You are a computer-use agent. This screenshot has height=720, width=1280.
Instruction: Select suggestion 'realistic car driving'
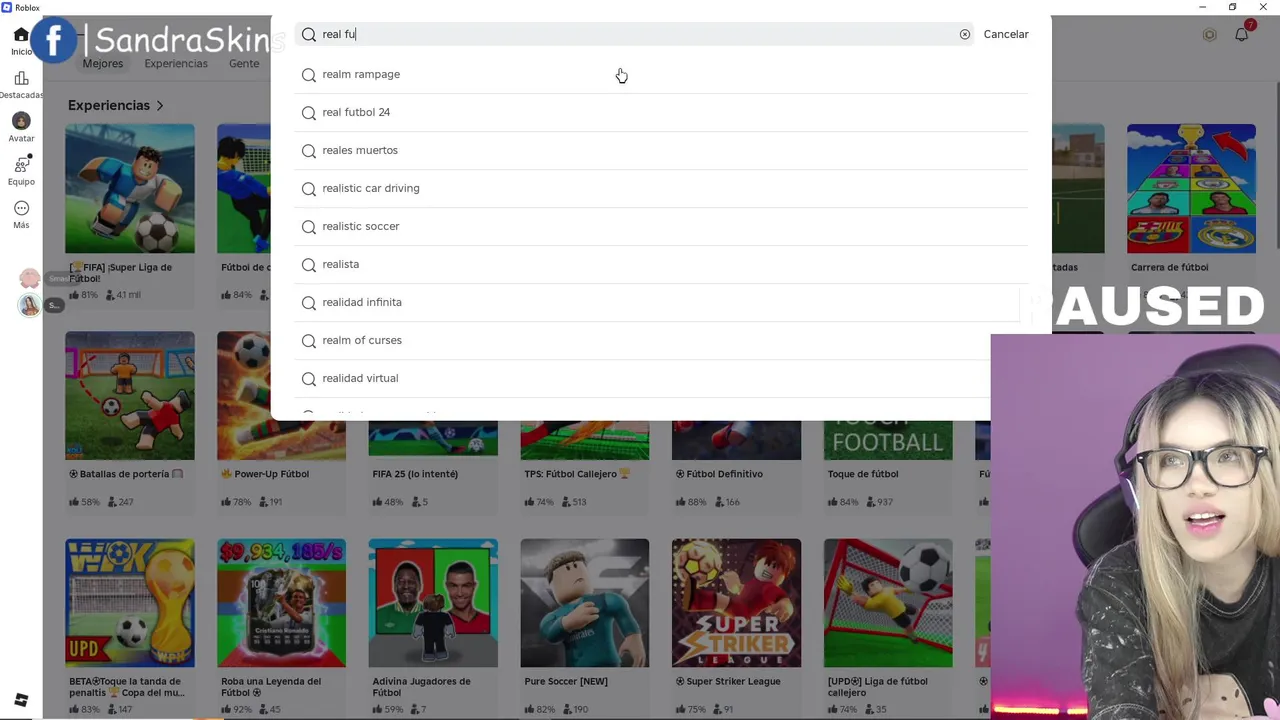pyautogui.click(x=660, y=188)
